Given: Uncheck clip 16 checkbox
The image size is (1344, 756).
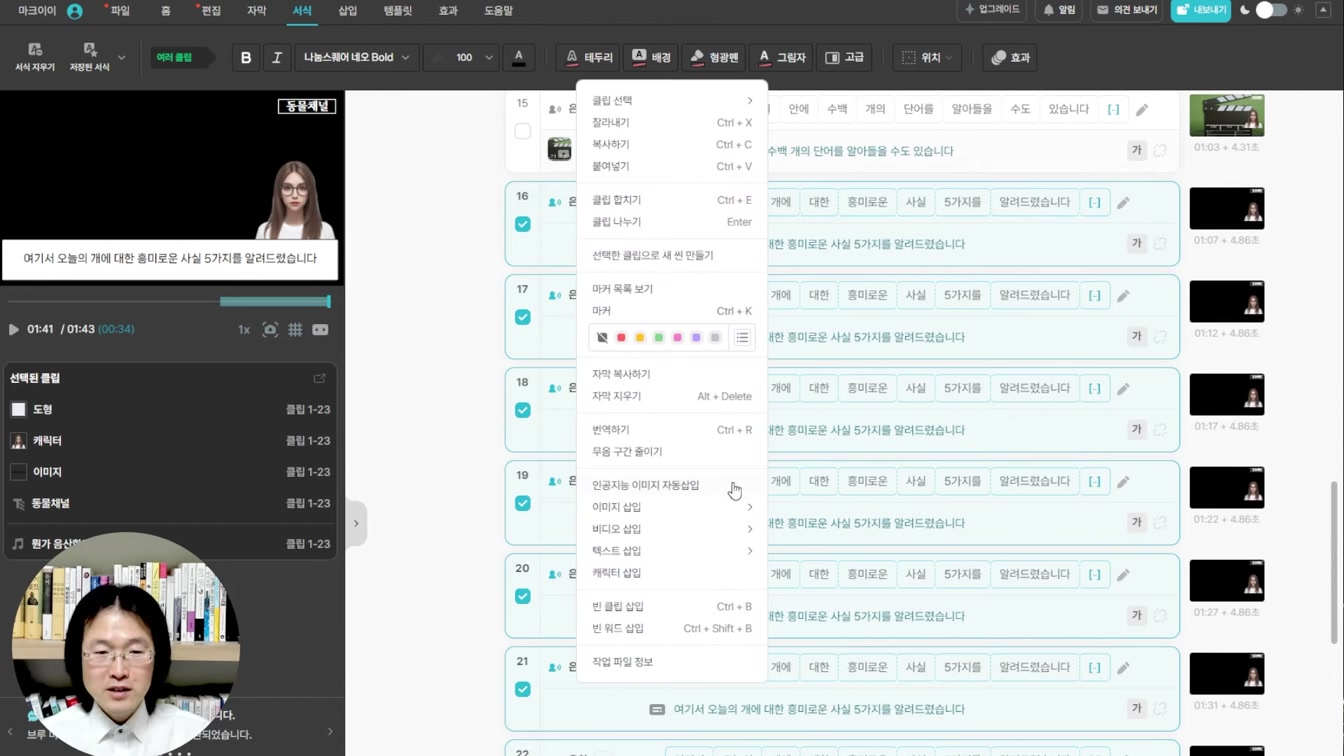Looking at the screenshot, I should click(x=522, y=224).
